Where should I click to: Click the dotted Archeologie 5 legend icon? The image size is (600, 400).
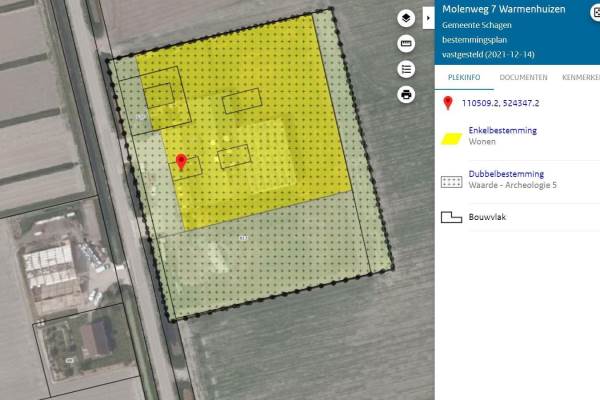pos(452,181)
